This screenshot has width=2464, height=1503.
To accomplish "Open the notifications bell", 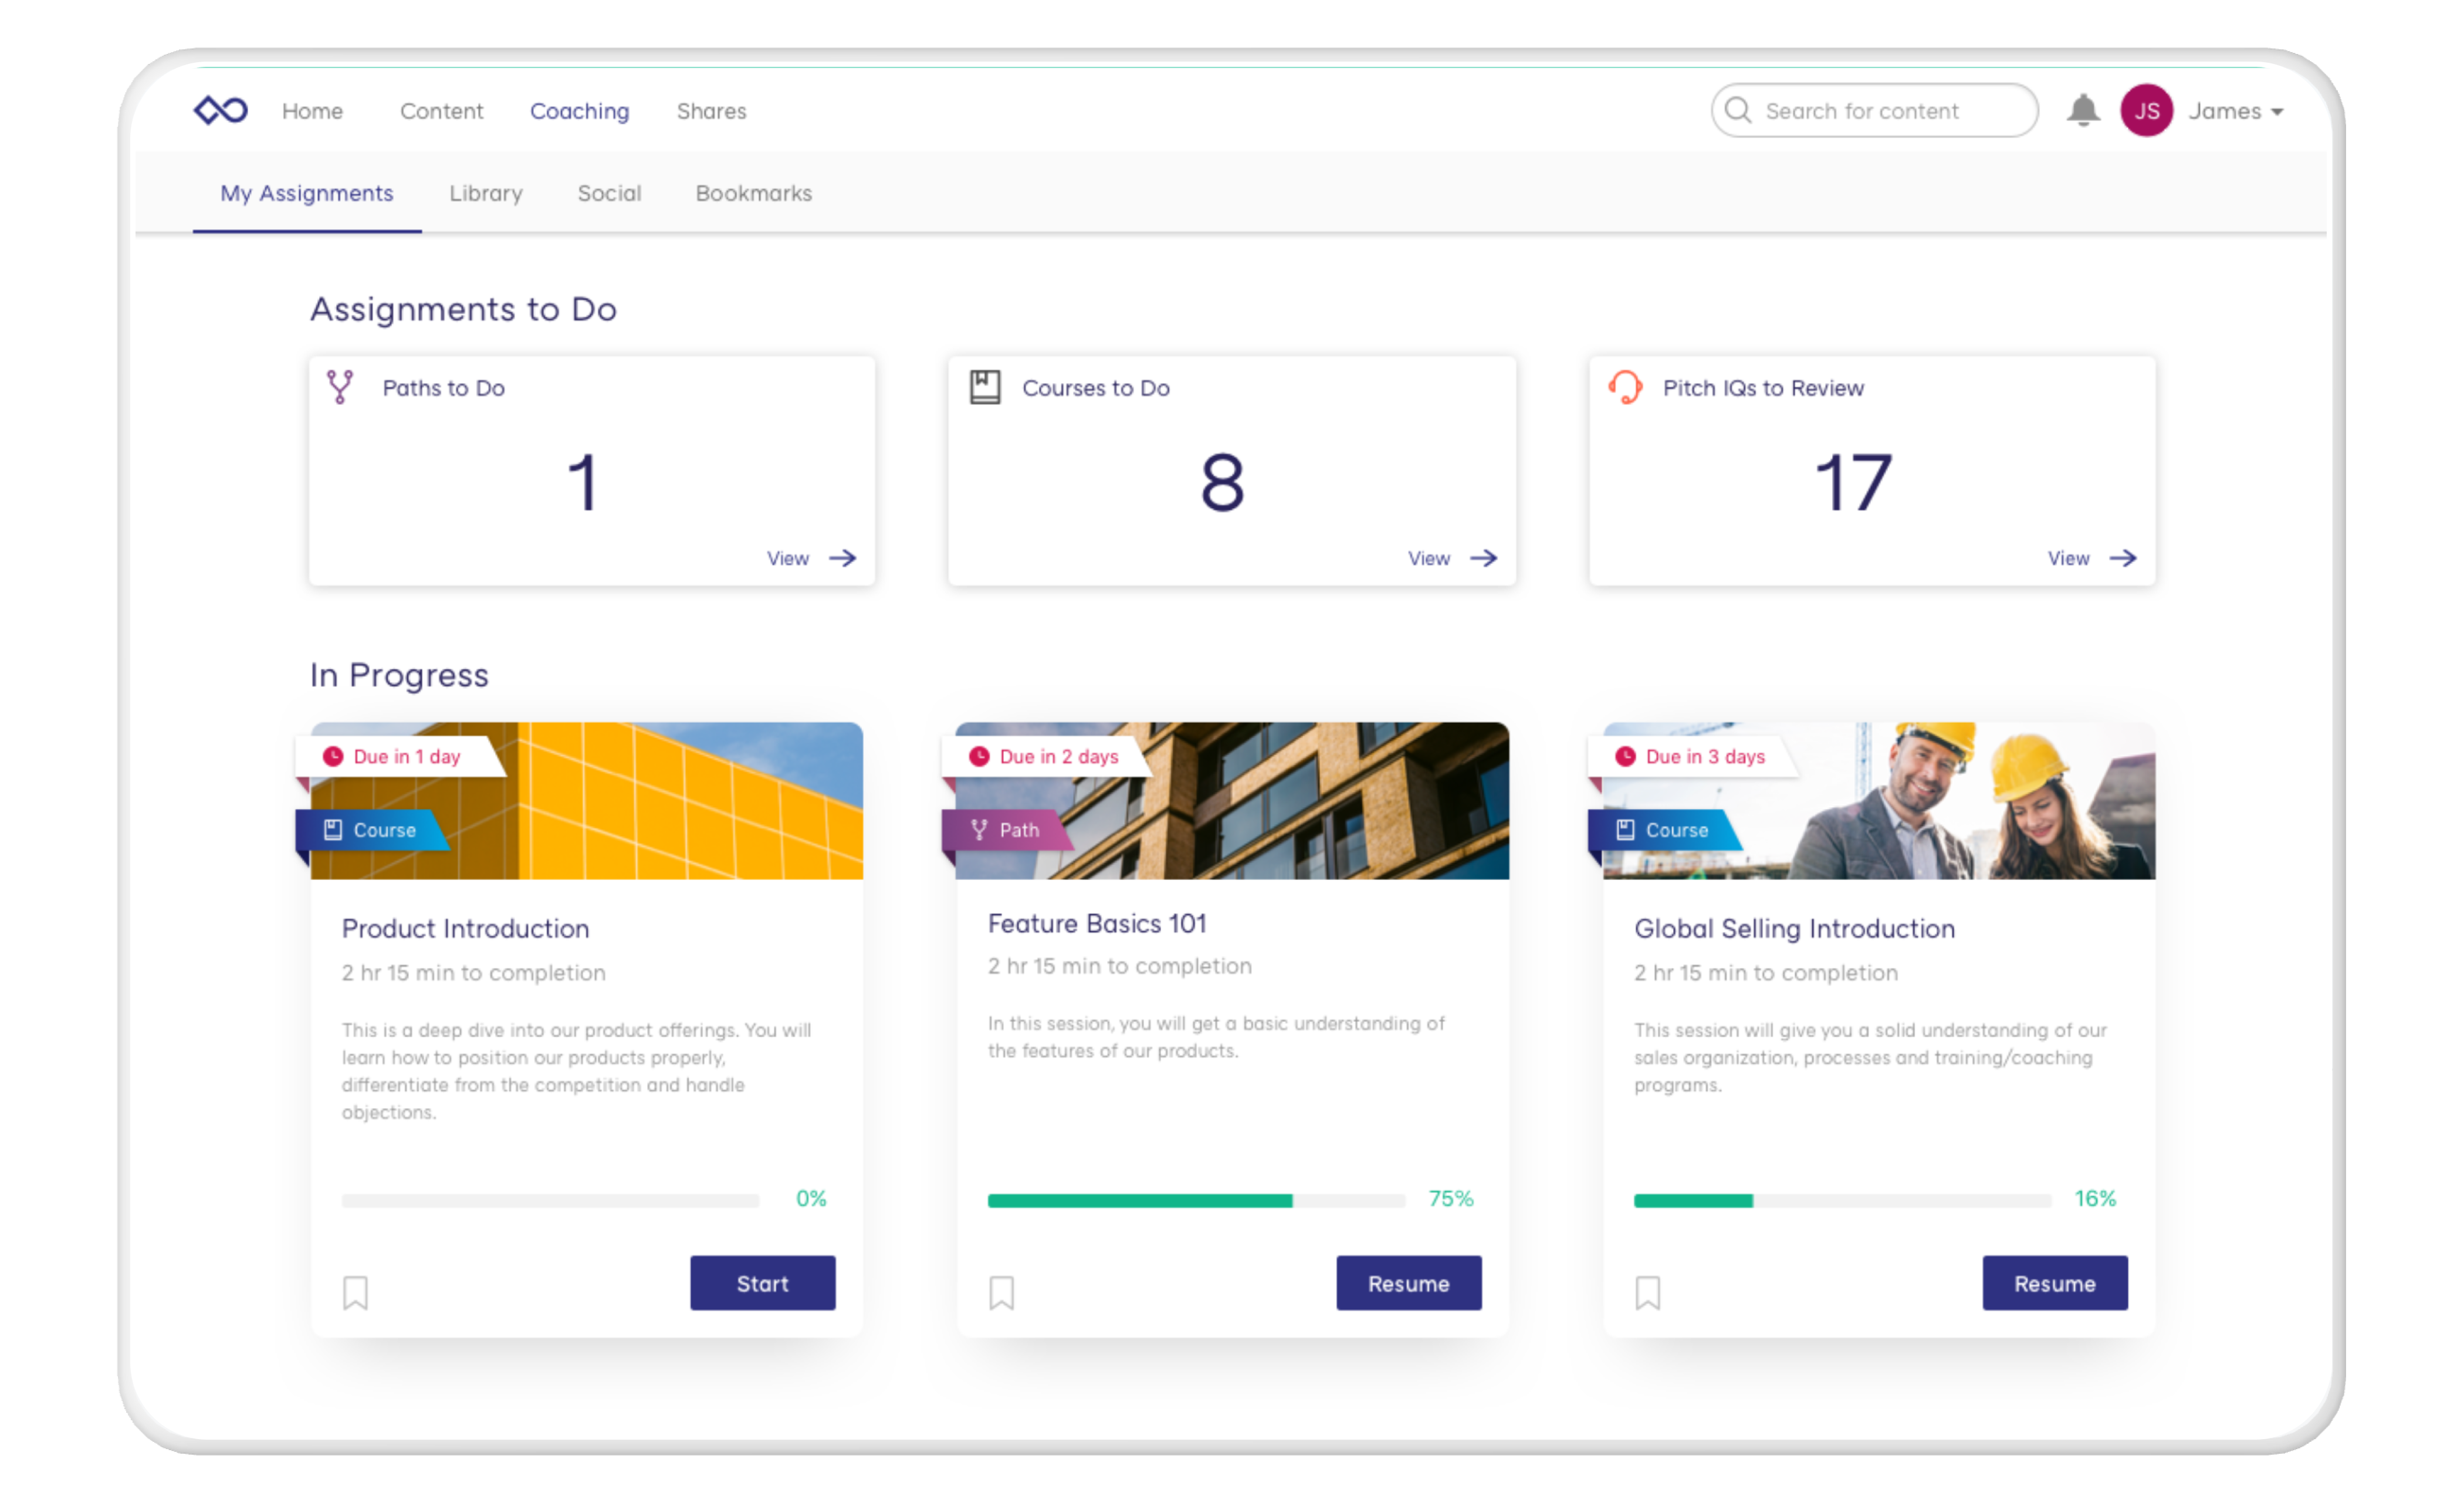I will 2083,110.
